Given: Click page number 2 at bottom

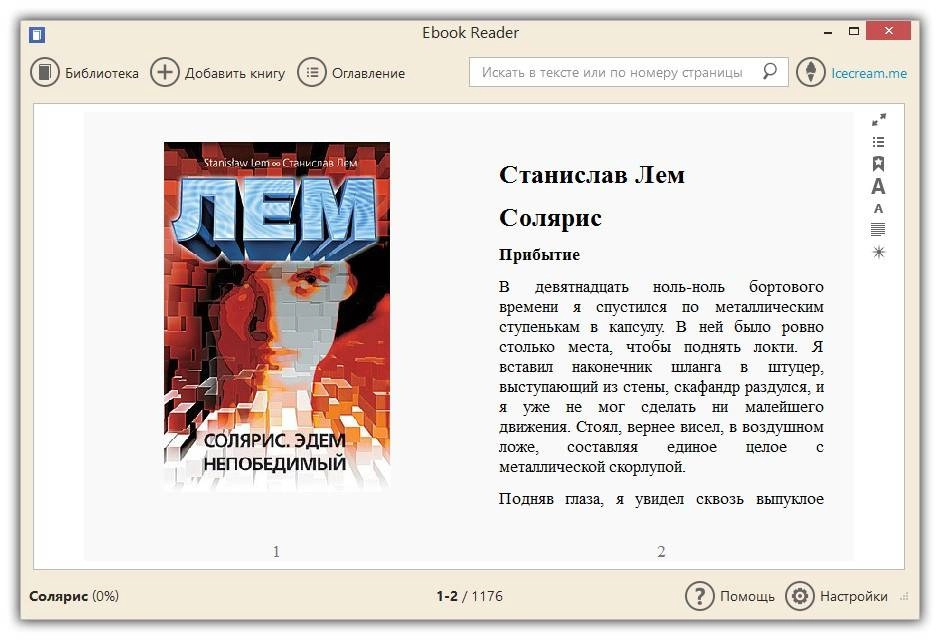Looking at the screenshot, I should (661, 551).
